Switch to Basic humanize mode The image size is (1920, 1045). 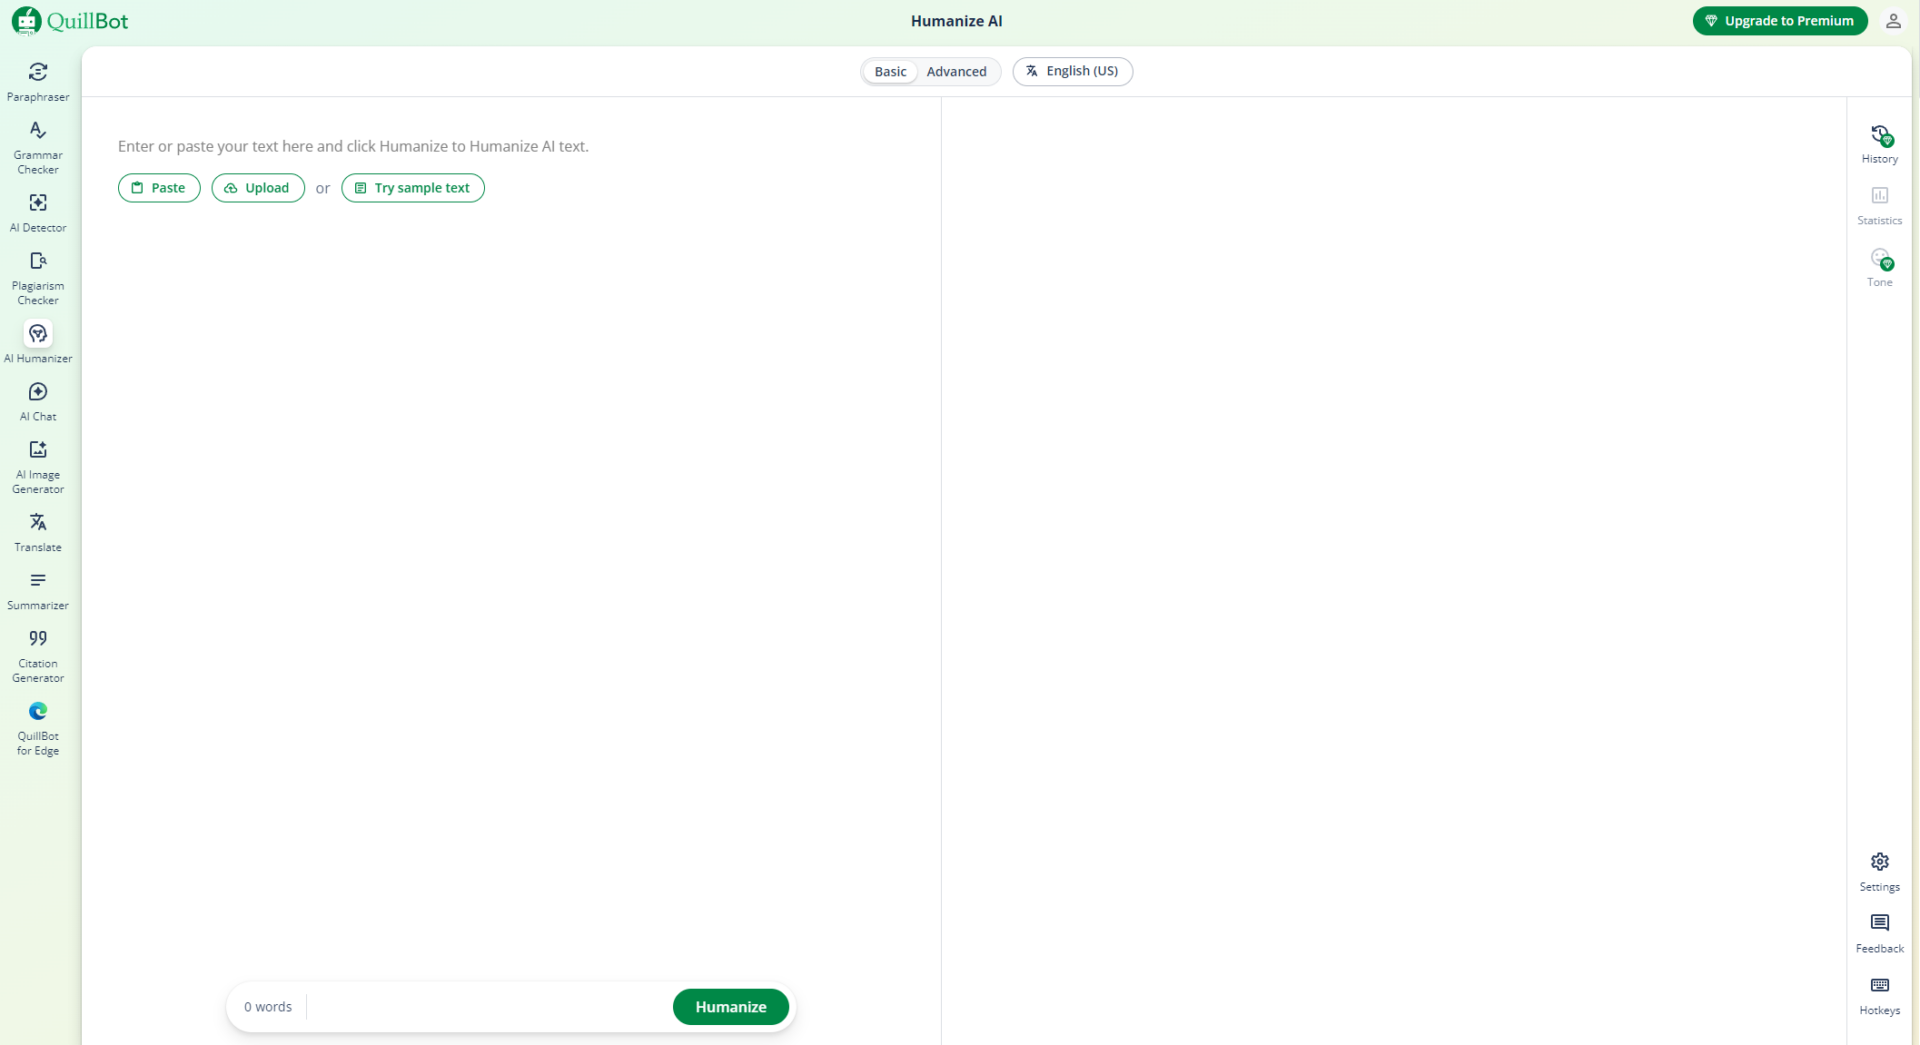click(889, 71)
